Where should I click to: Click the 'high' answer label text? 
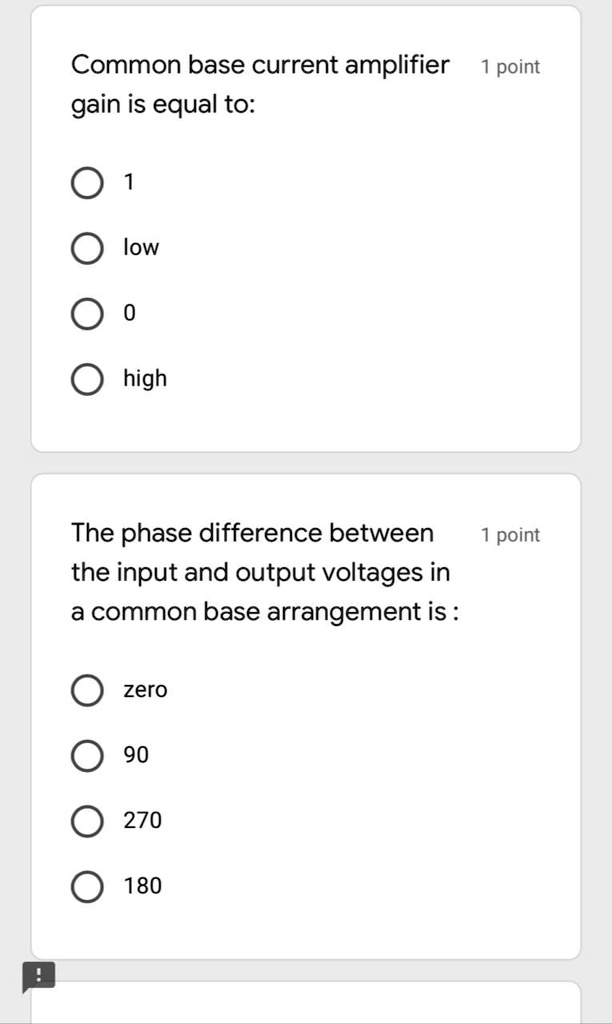144,378
